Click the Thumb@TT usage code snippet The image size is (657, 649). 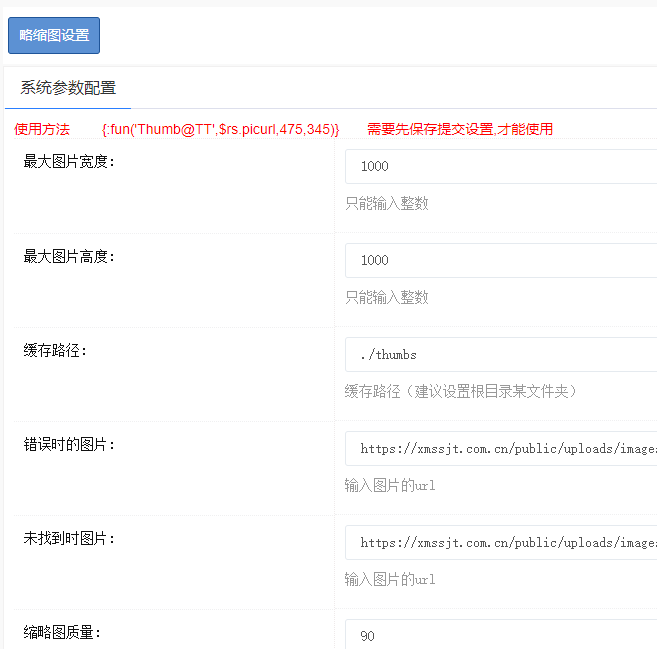[x=221, y=129]
